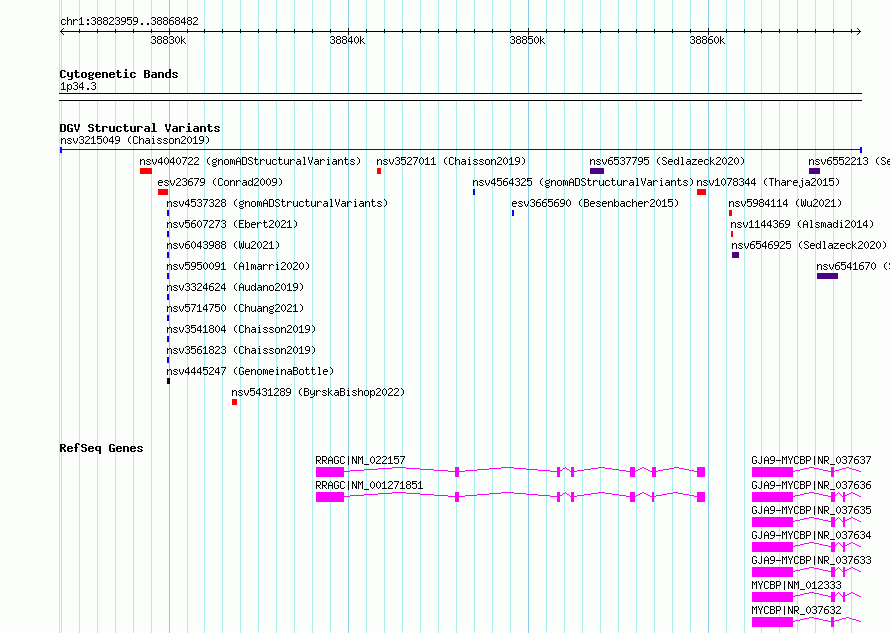Select the 1p34.3 cytogenetic band label
Screen dimensions: 890x633
tap(78, 86)
